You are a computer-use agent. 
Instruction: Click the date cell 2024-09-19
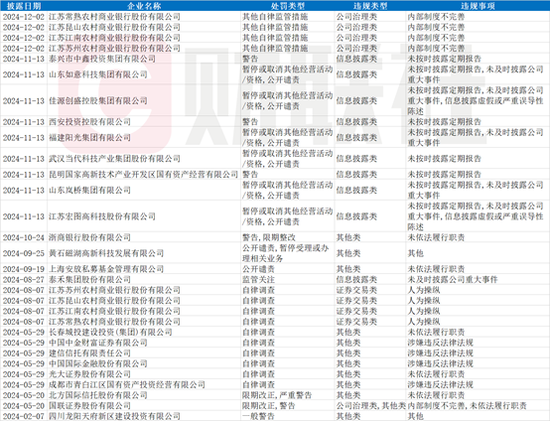[24, 269]
